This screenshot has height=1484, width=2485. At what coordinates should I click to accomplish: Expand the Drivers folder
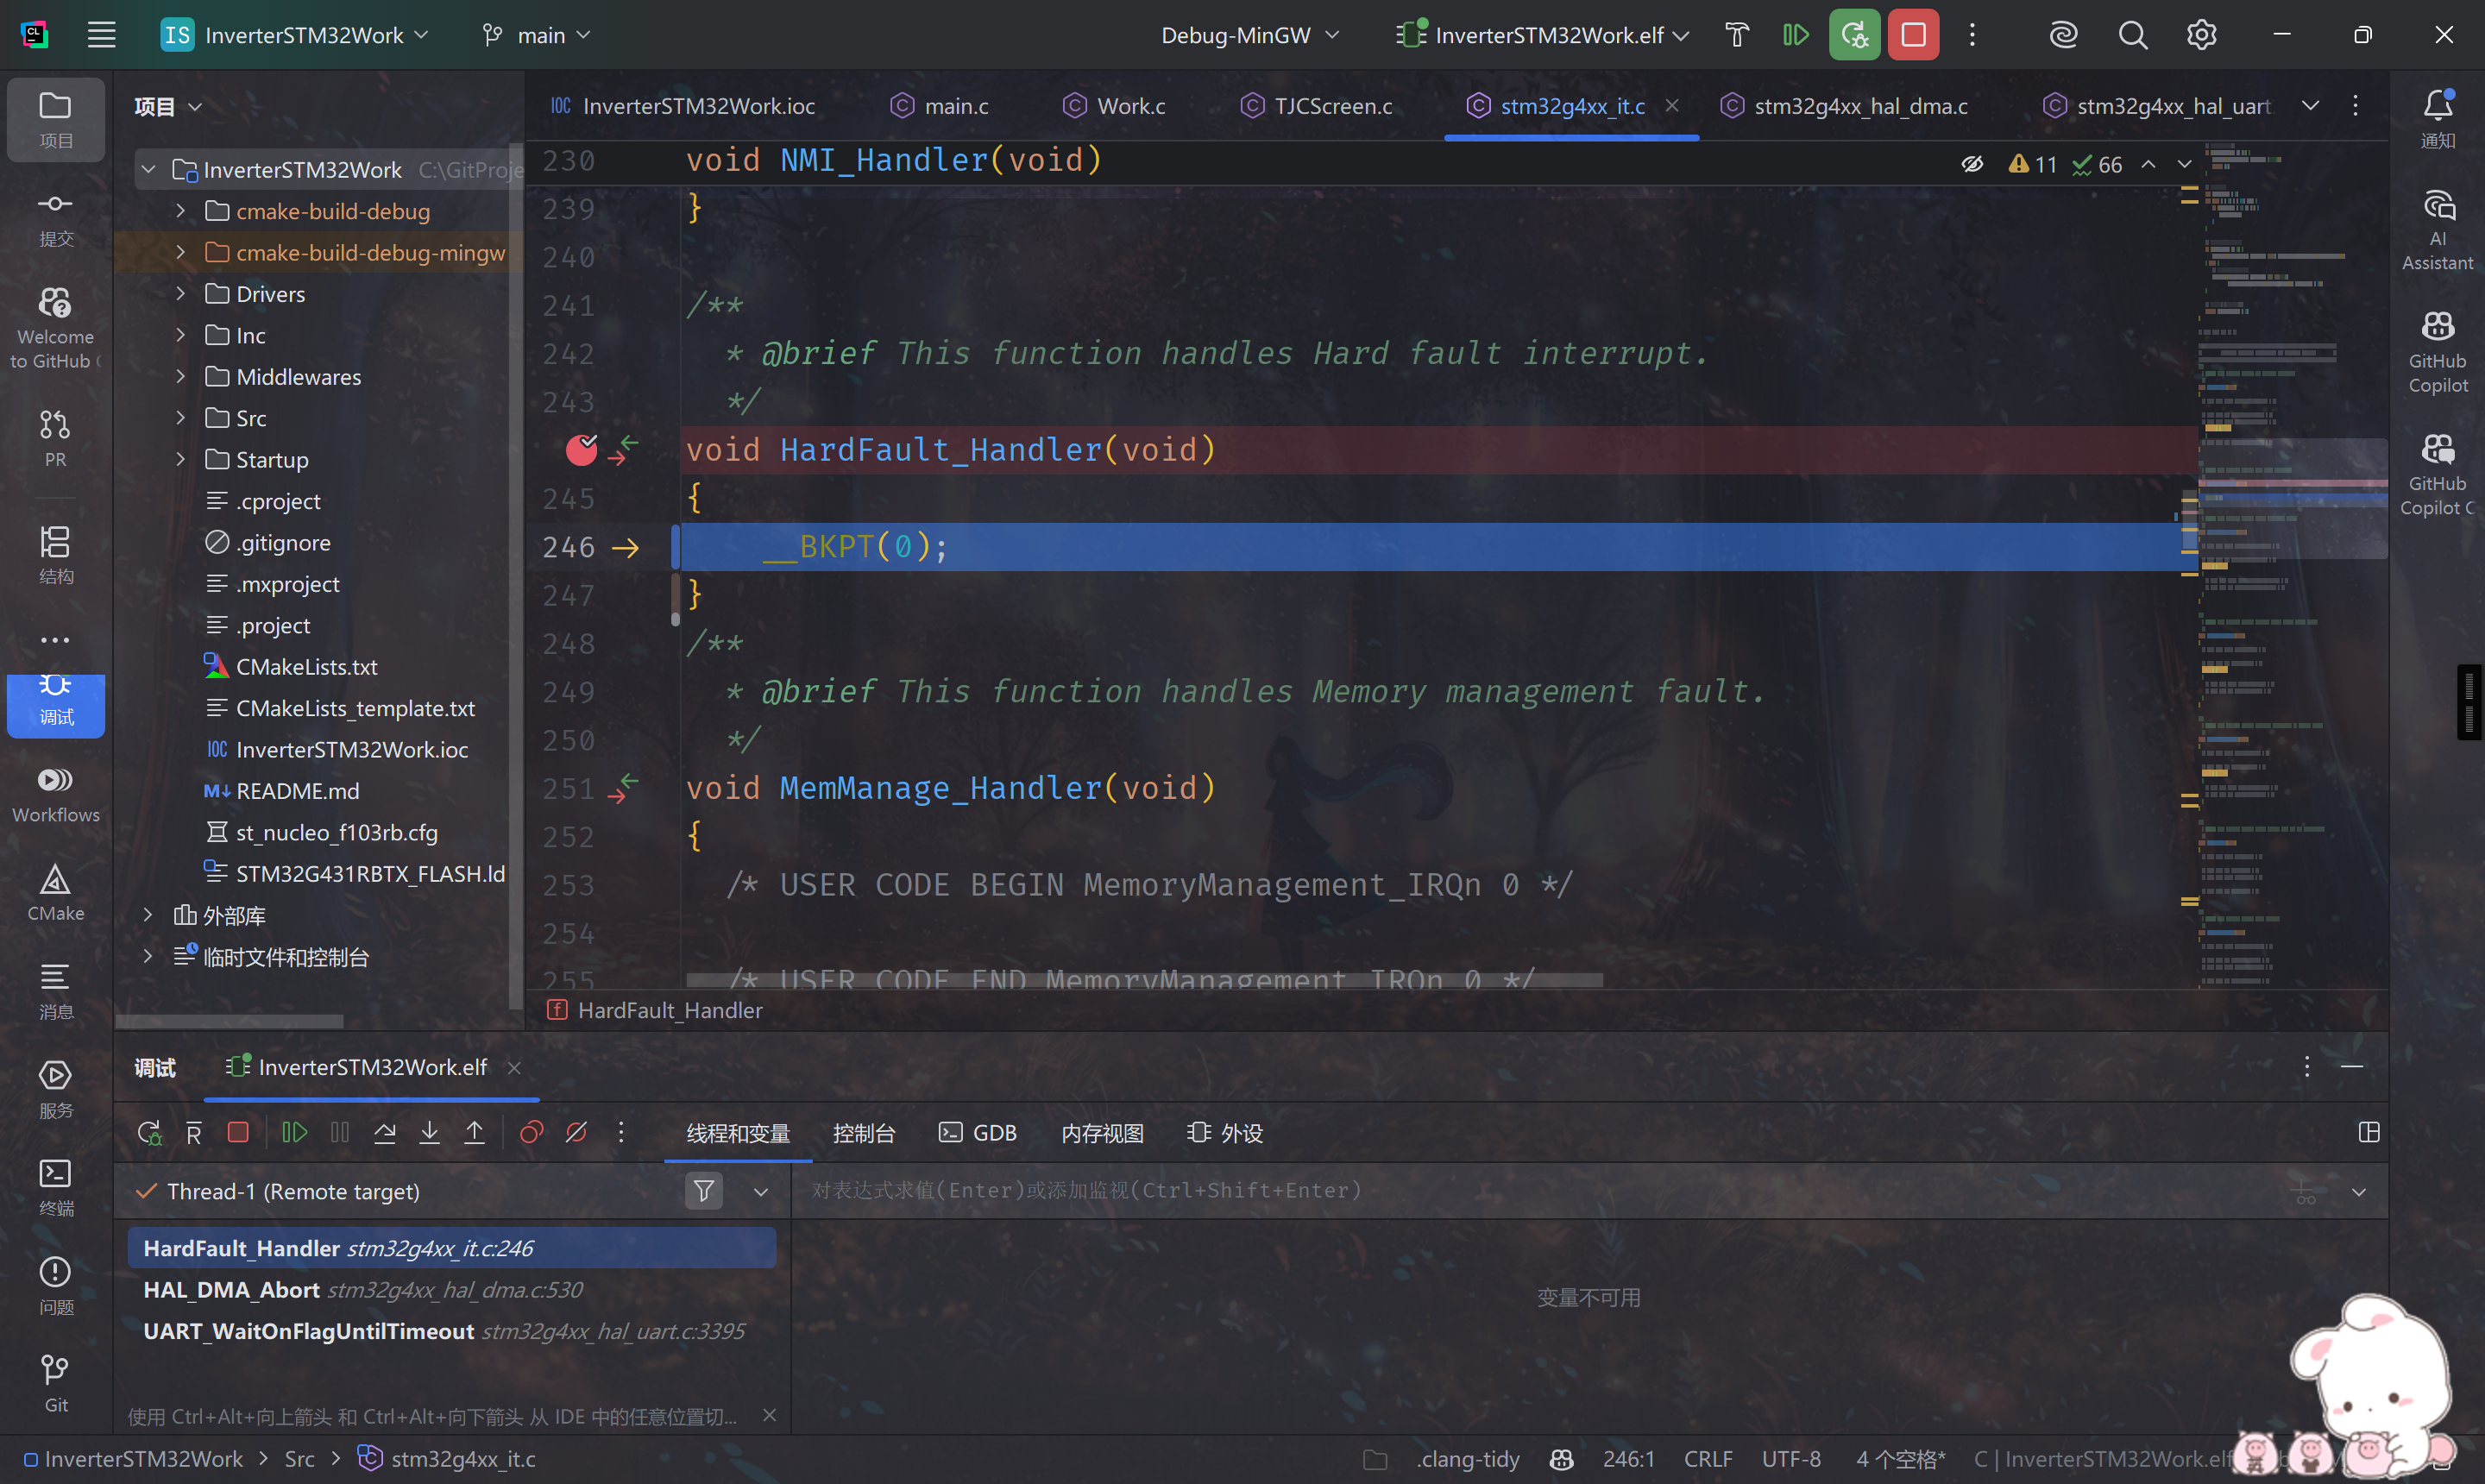181,293
